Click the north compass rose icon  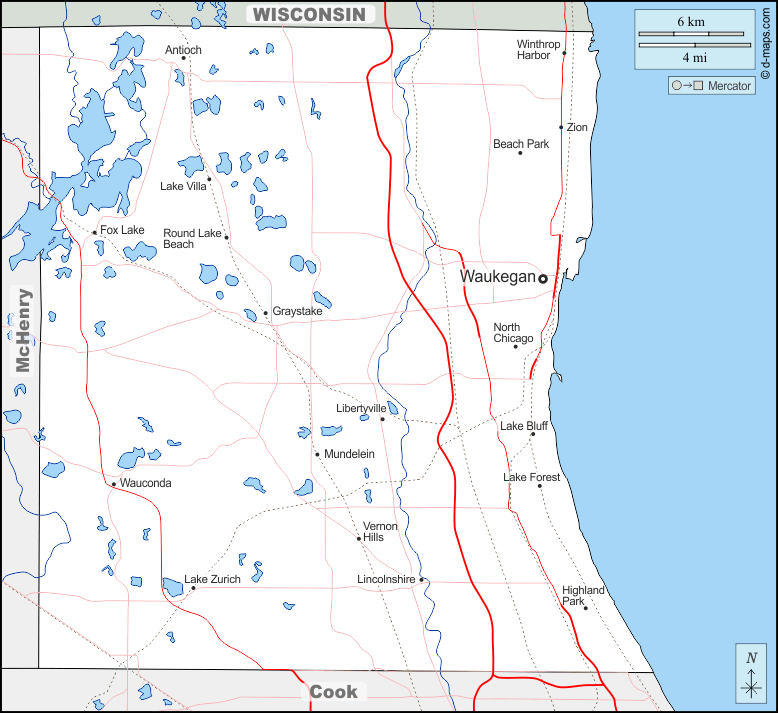point(751,673)
